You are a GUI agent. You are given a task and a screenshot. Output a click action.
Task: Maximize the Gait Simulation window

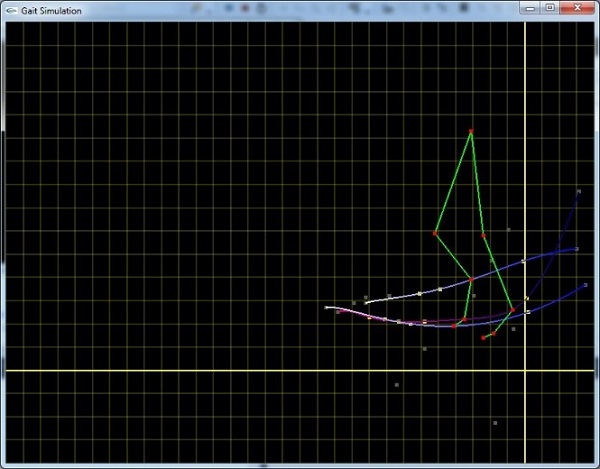(x=549, y=8)
